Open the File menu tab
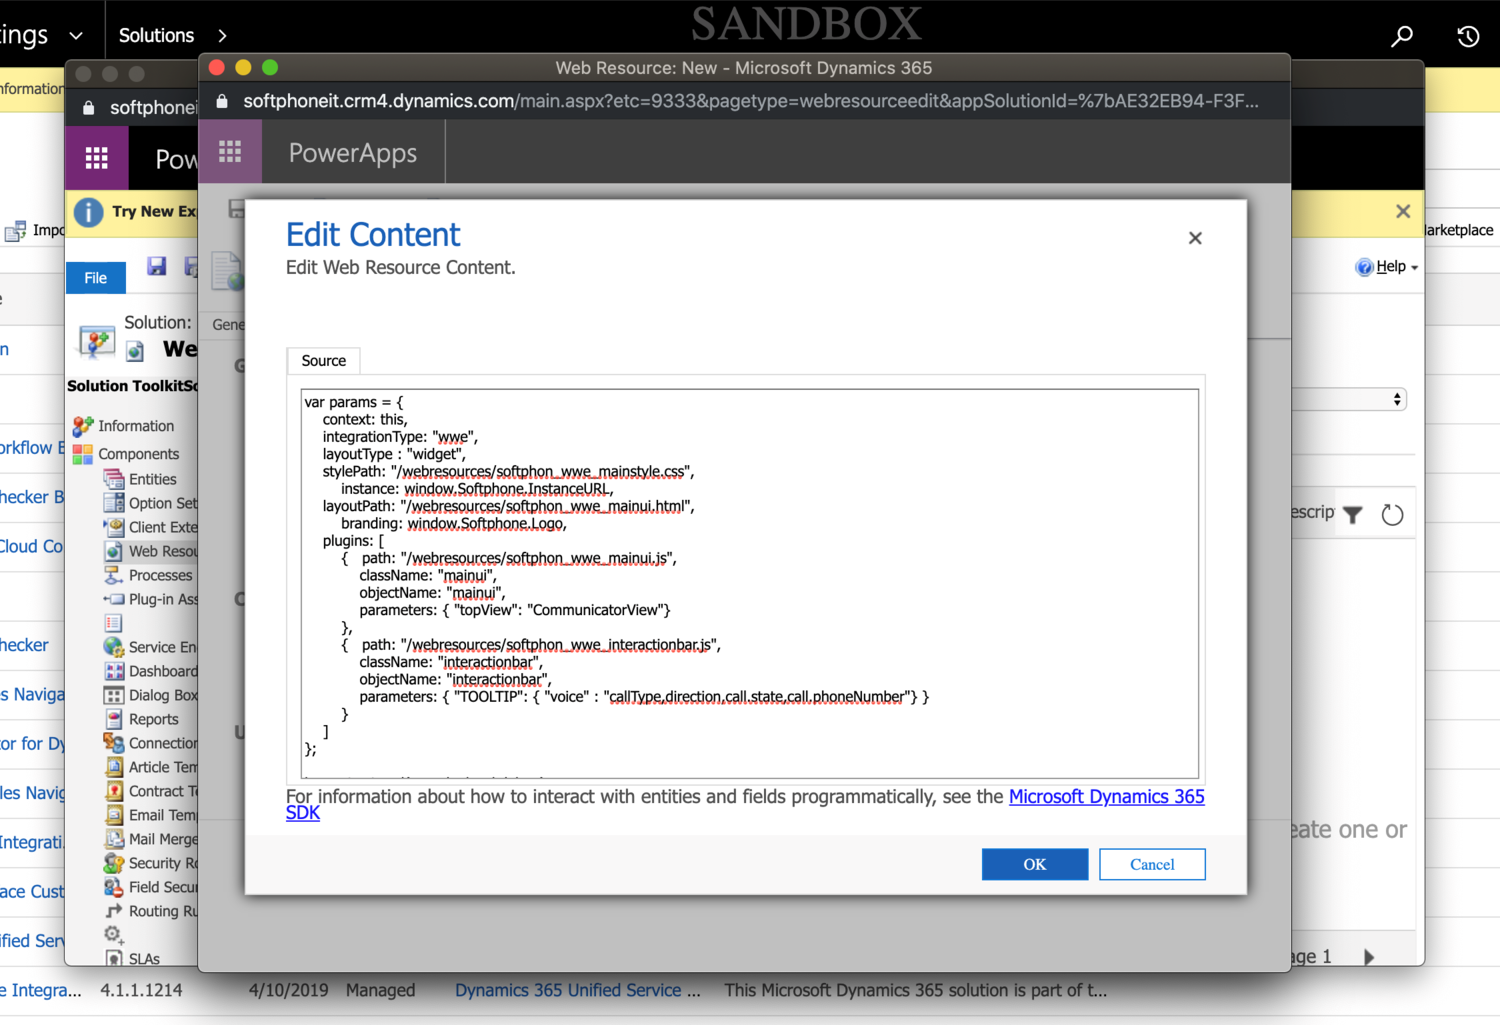The image size is (1500, 1025). coord(96,278)
